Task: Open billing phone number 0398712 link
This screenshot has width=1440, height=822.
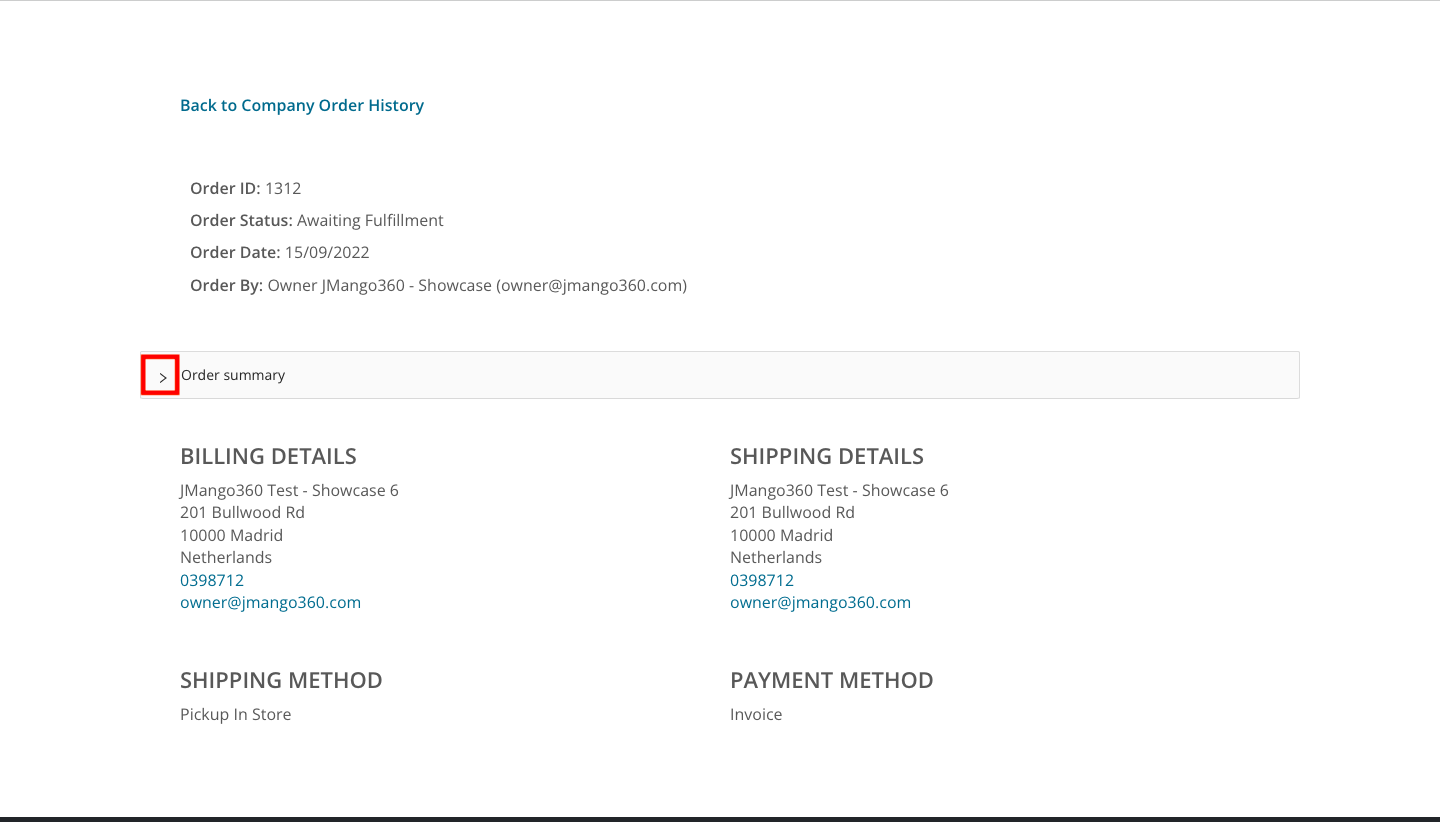Action: tap(212, 580)
